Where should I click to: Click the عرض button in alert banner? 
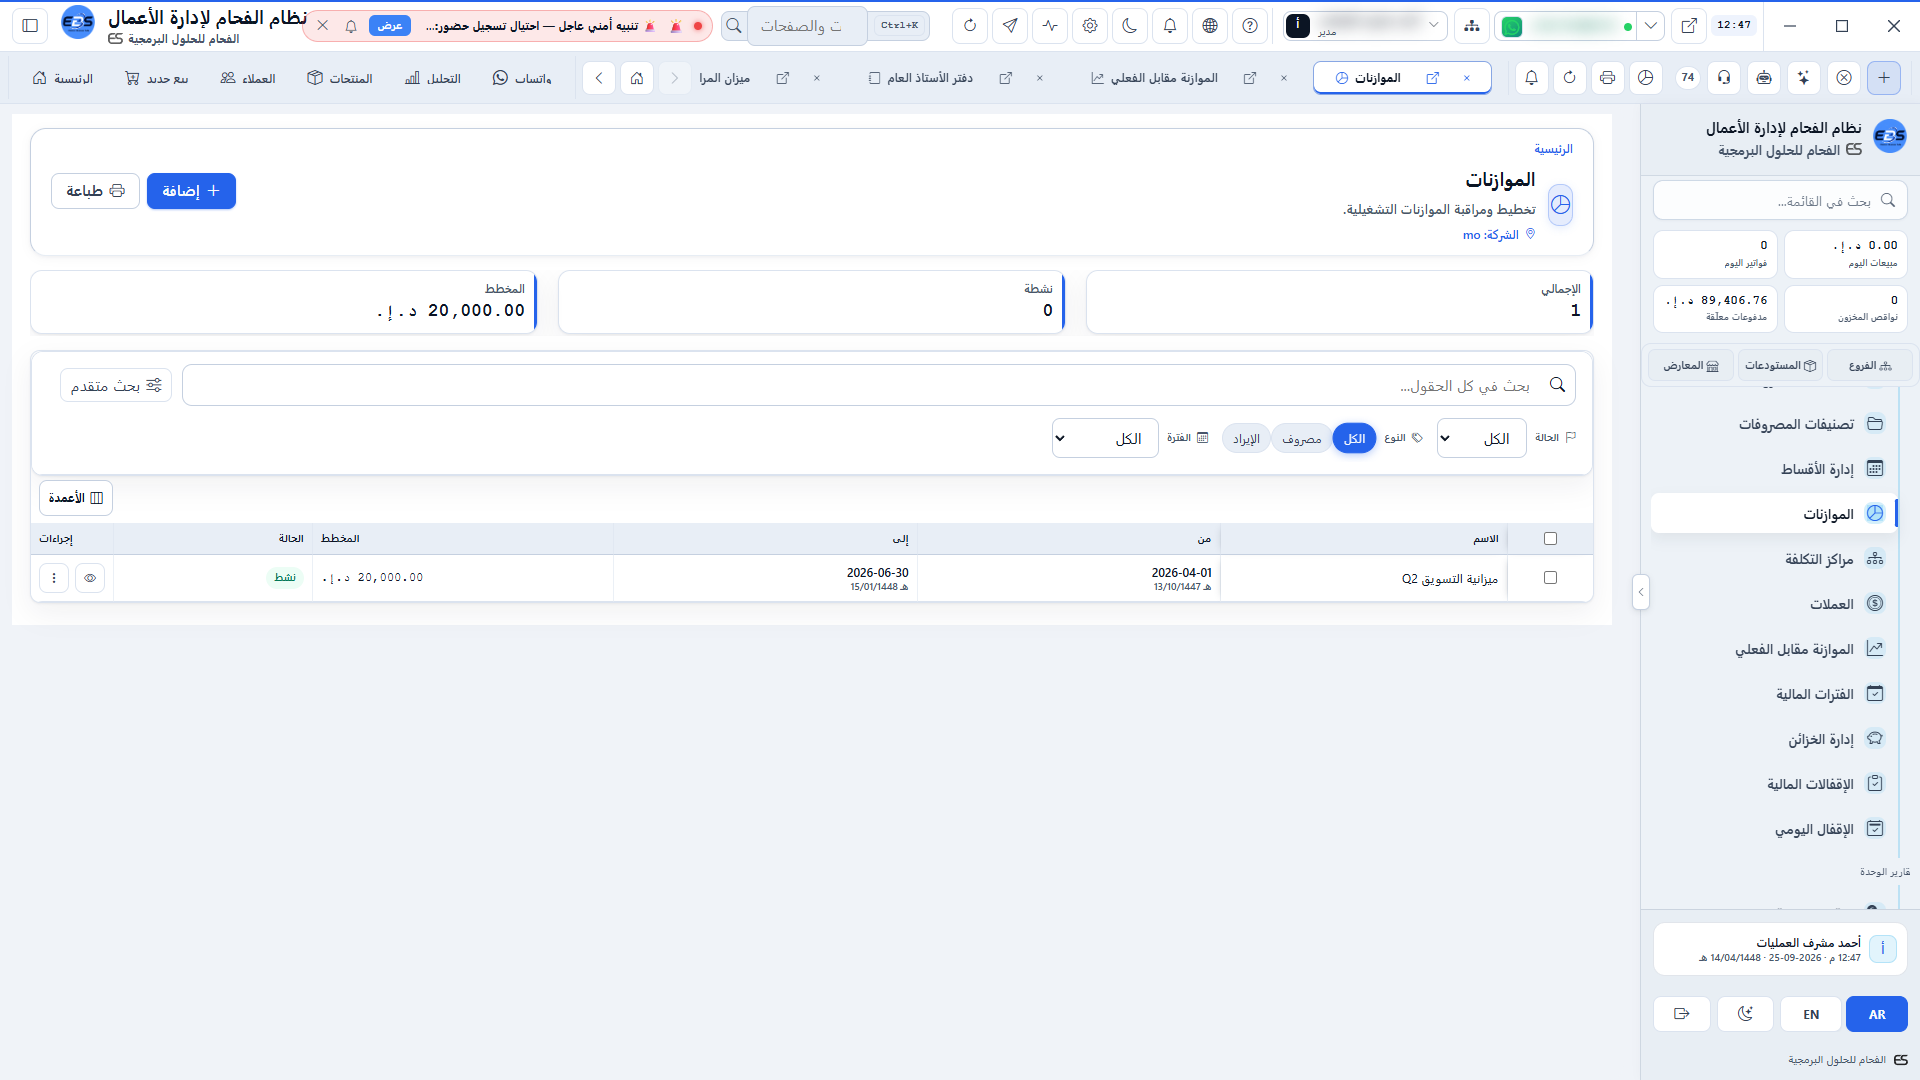tap(390, 26)
